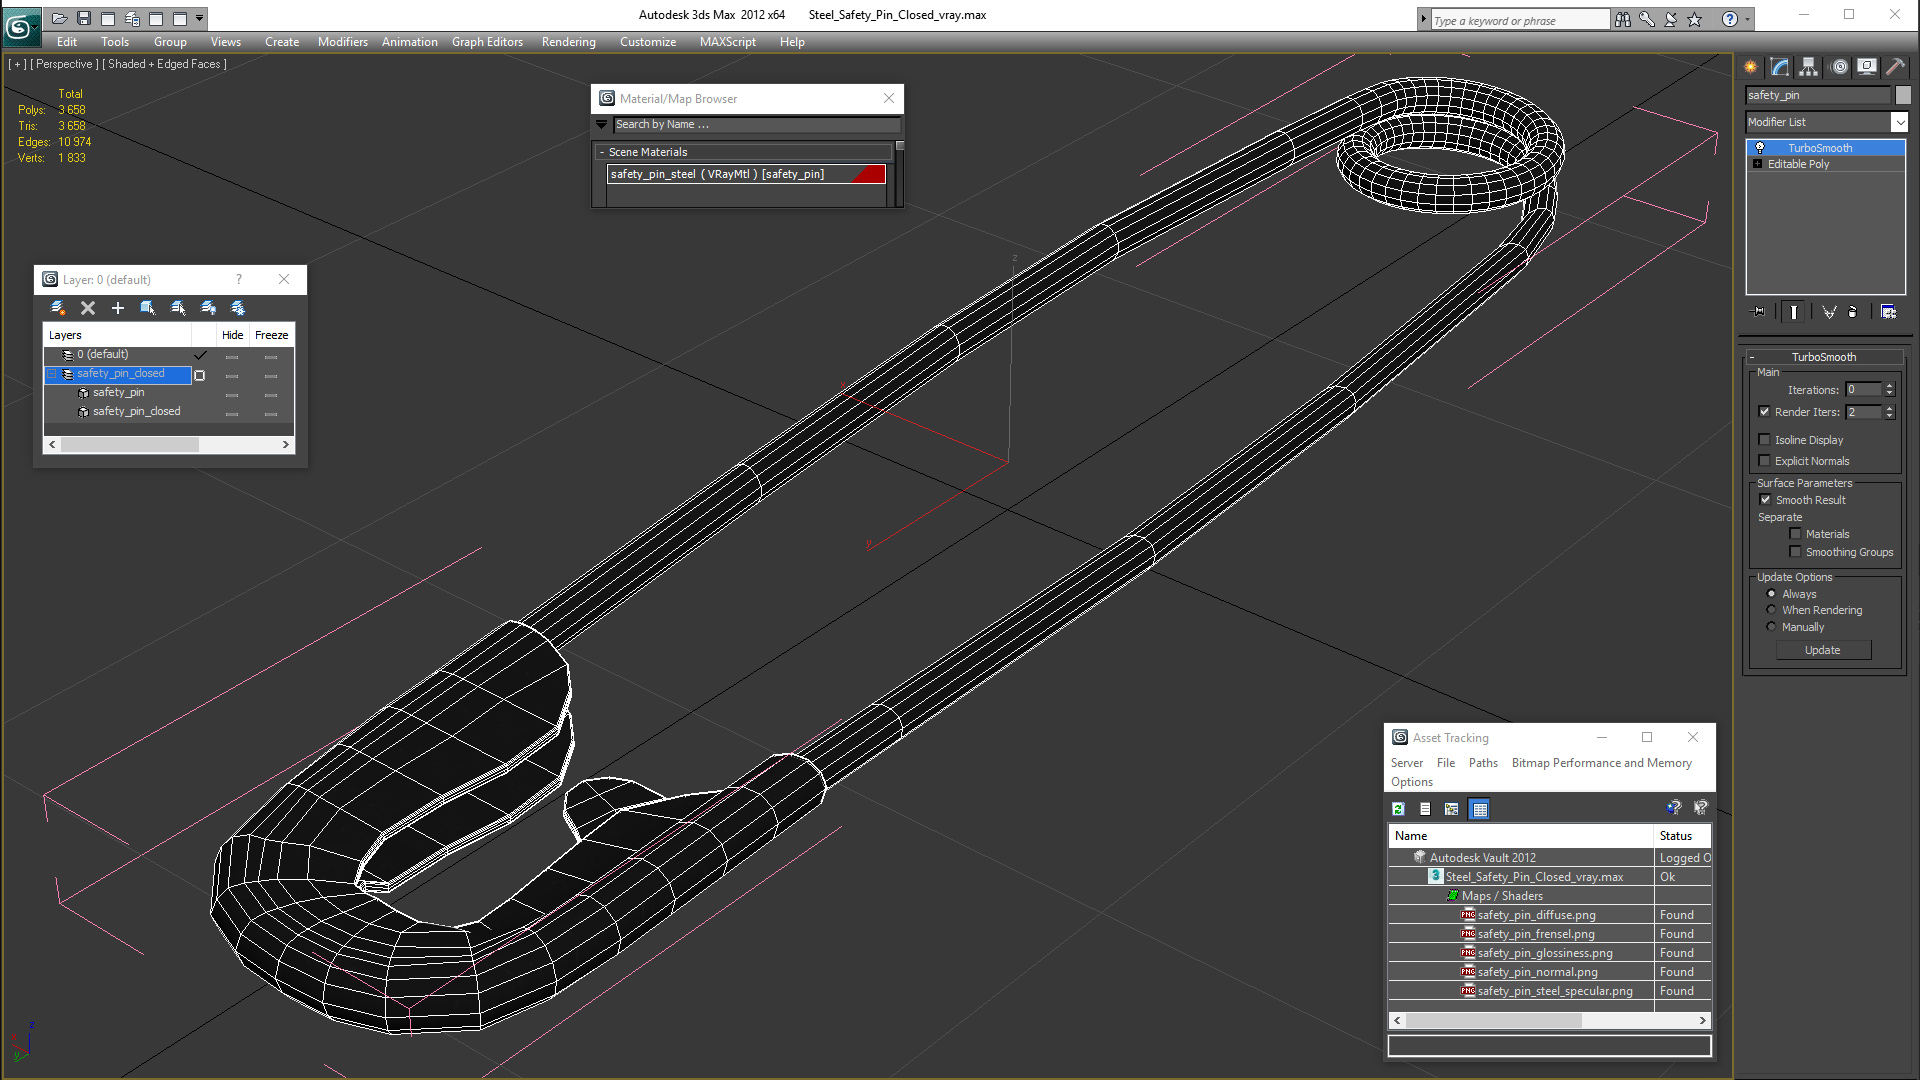The width and height of the screenshot is (1920, 1080).
Task: Open the MAXScript menu
Action: pyautogui.click(x=727, y=42)
